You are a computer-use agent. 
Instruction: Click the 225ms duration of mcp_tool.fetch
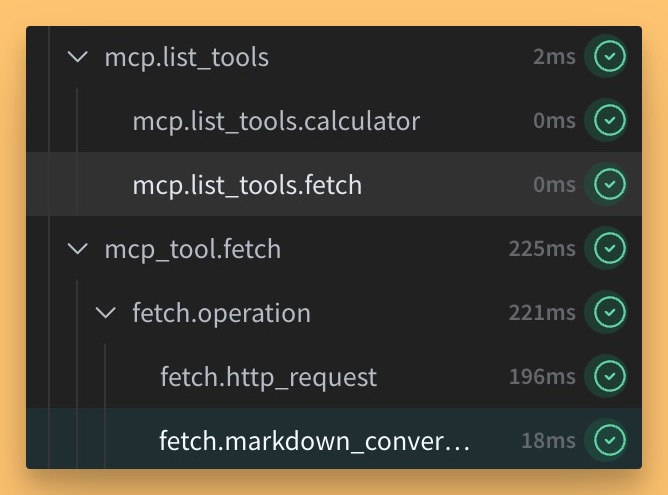coord(542,248)
